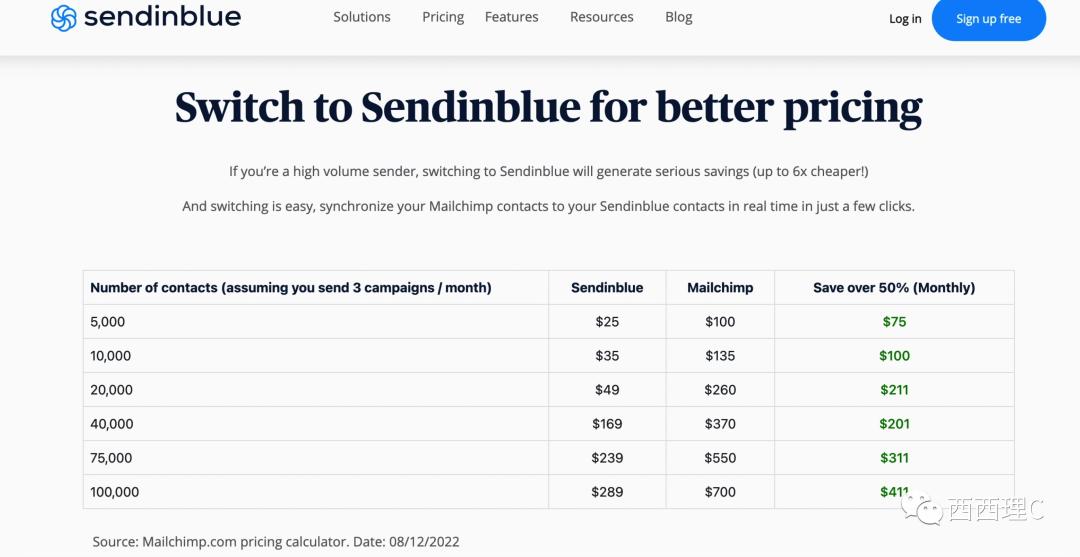Click the sendinblue wordmark text
1080x557 pixels.
162,17
